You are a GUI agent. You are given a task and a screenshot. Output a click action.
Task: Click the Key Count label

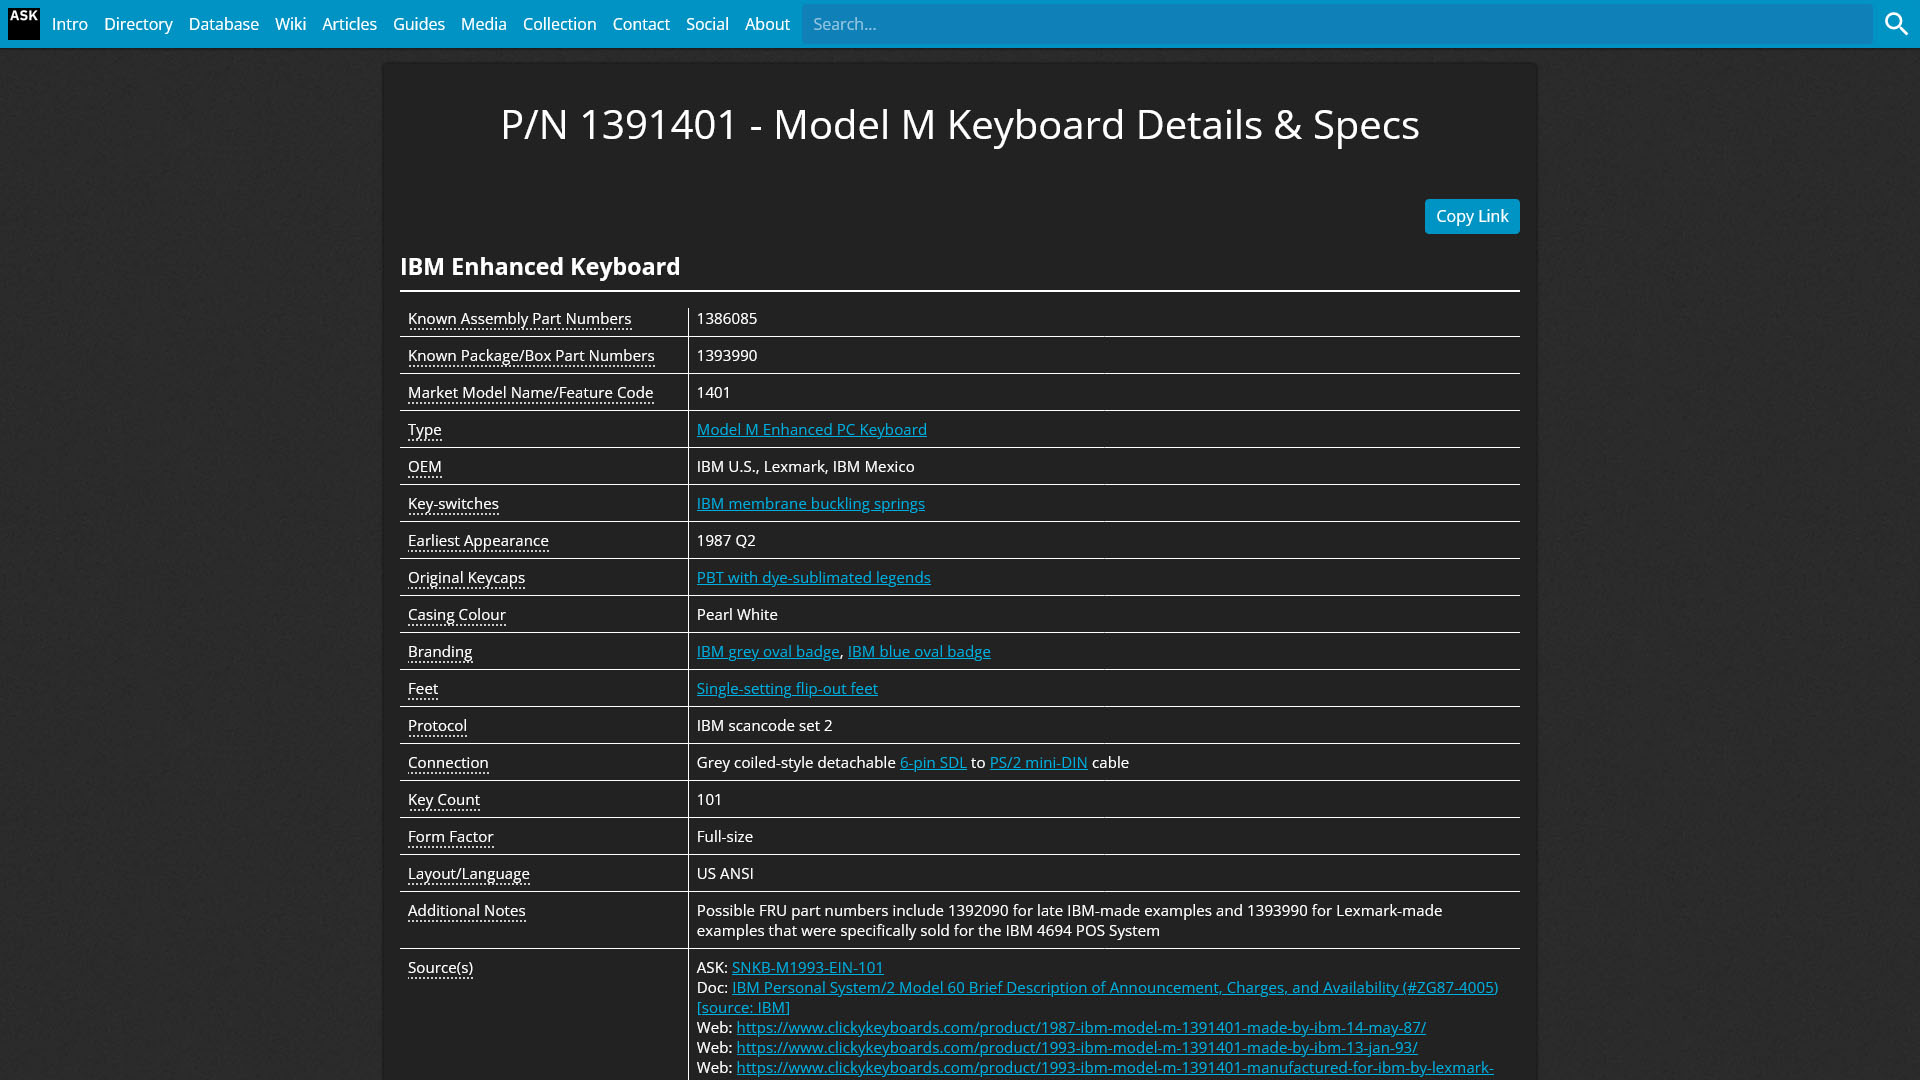click(444, 799)
